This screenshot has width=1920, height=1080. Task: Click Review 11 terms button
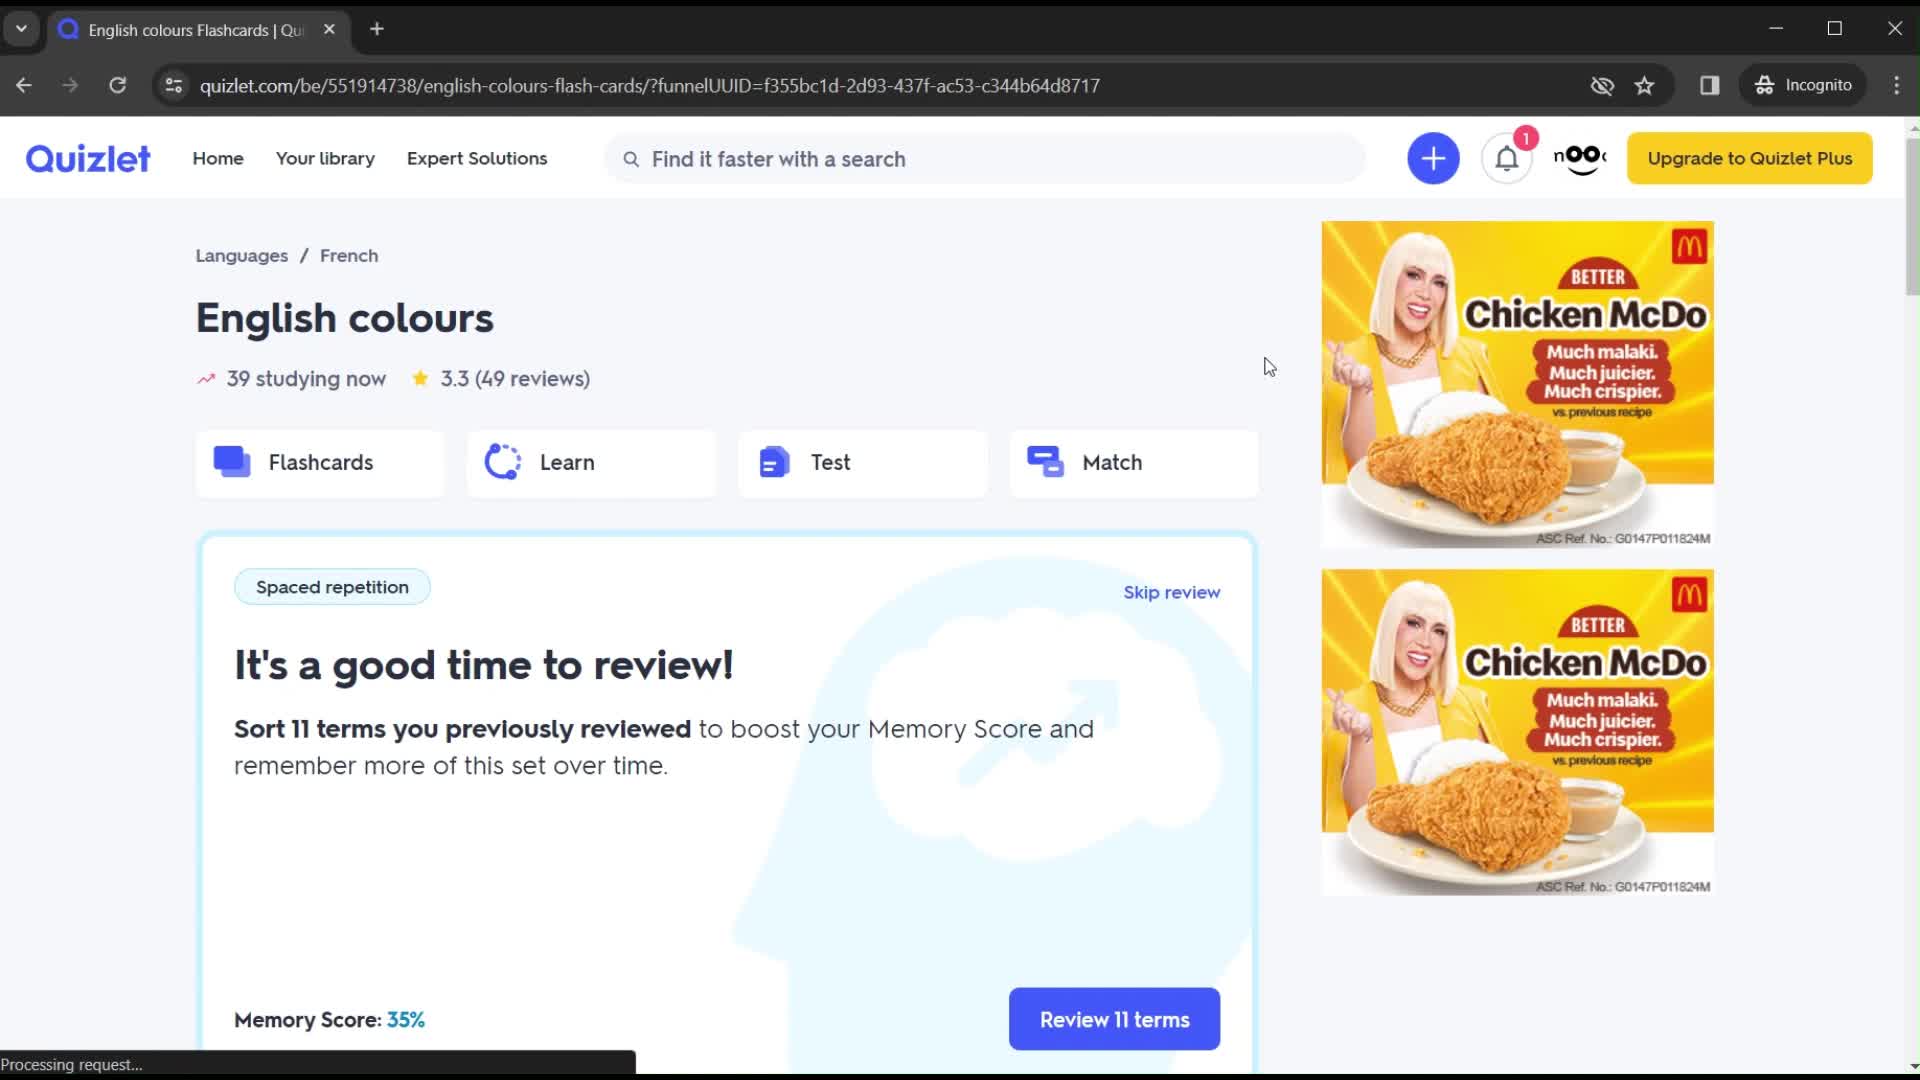click(1114, 1019)
